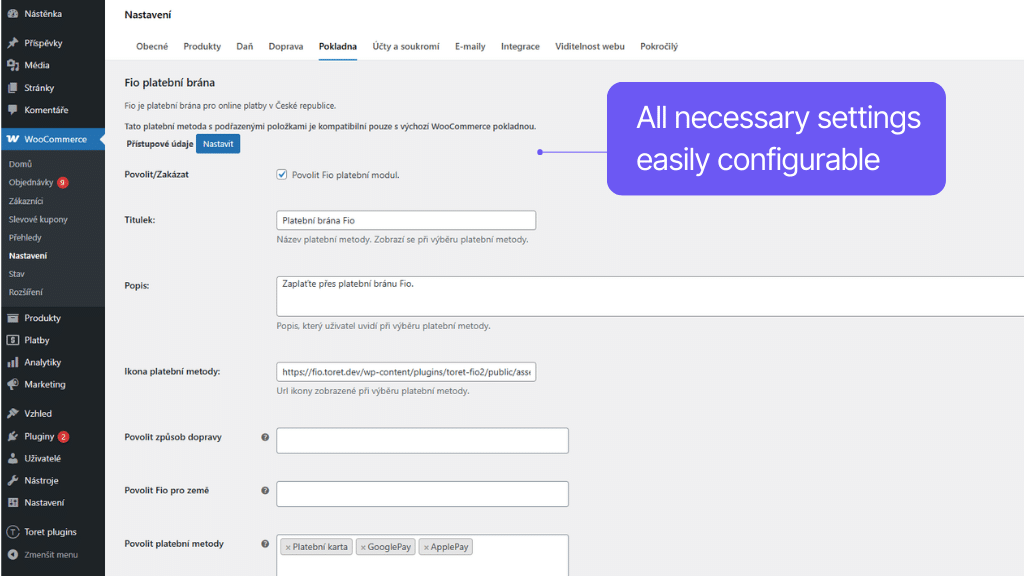The width and height of the screenshot is (1024, 576).
Task: Open Stav submenu item
Action: 16,274
